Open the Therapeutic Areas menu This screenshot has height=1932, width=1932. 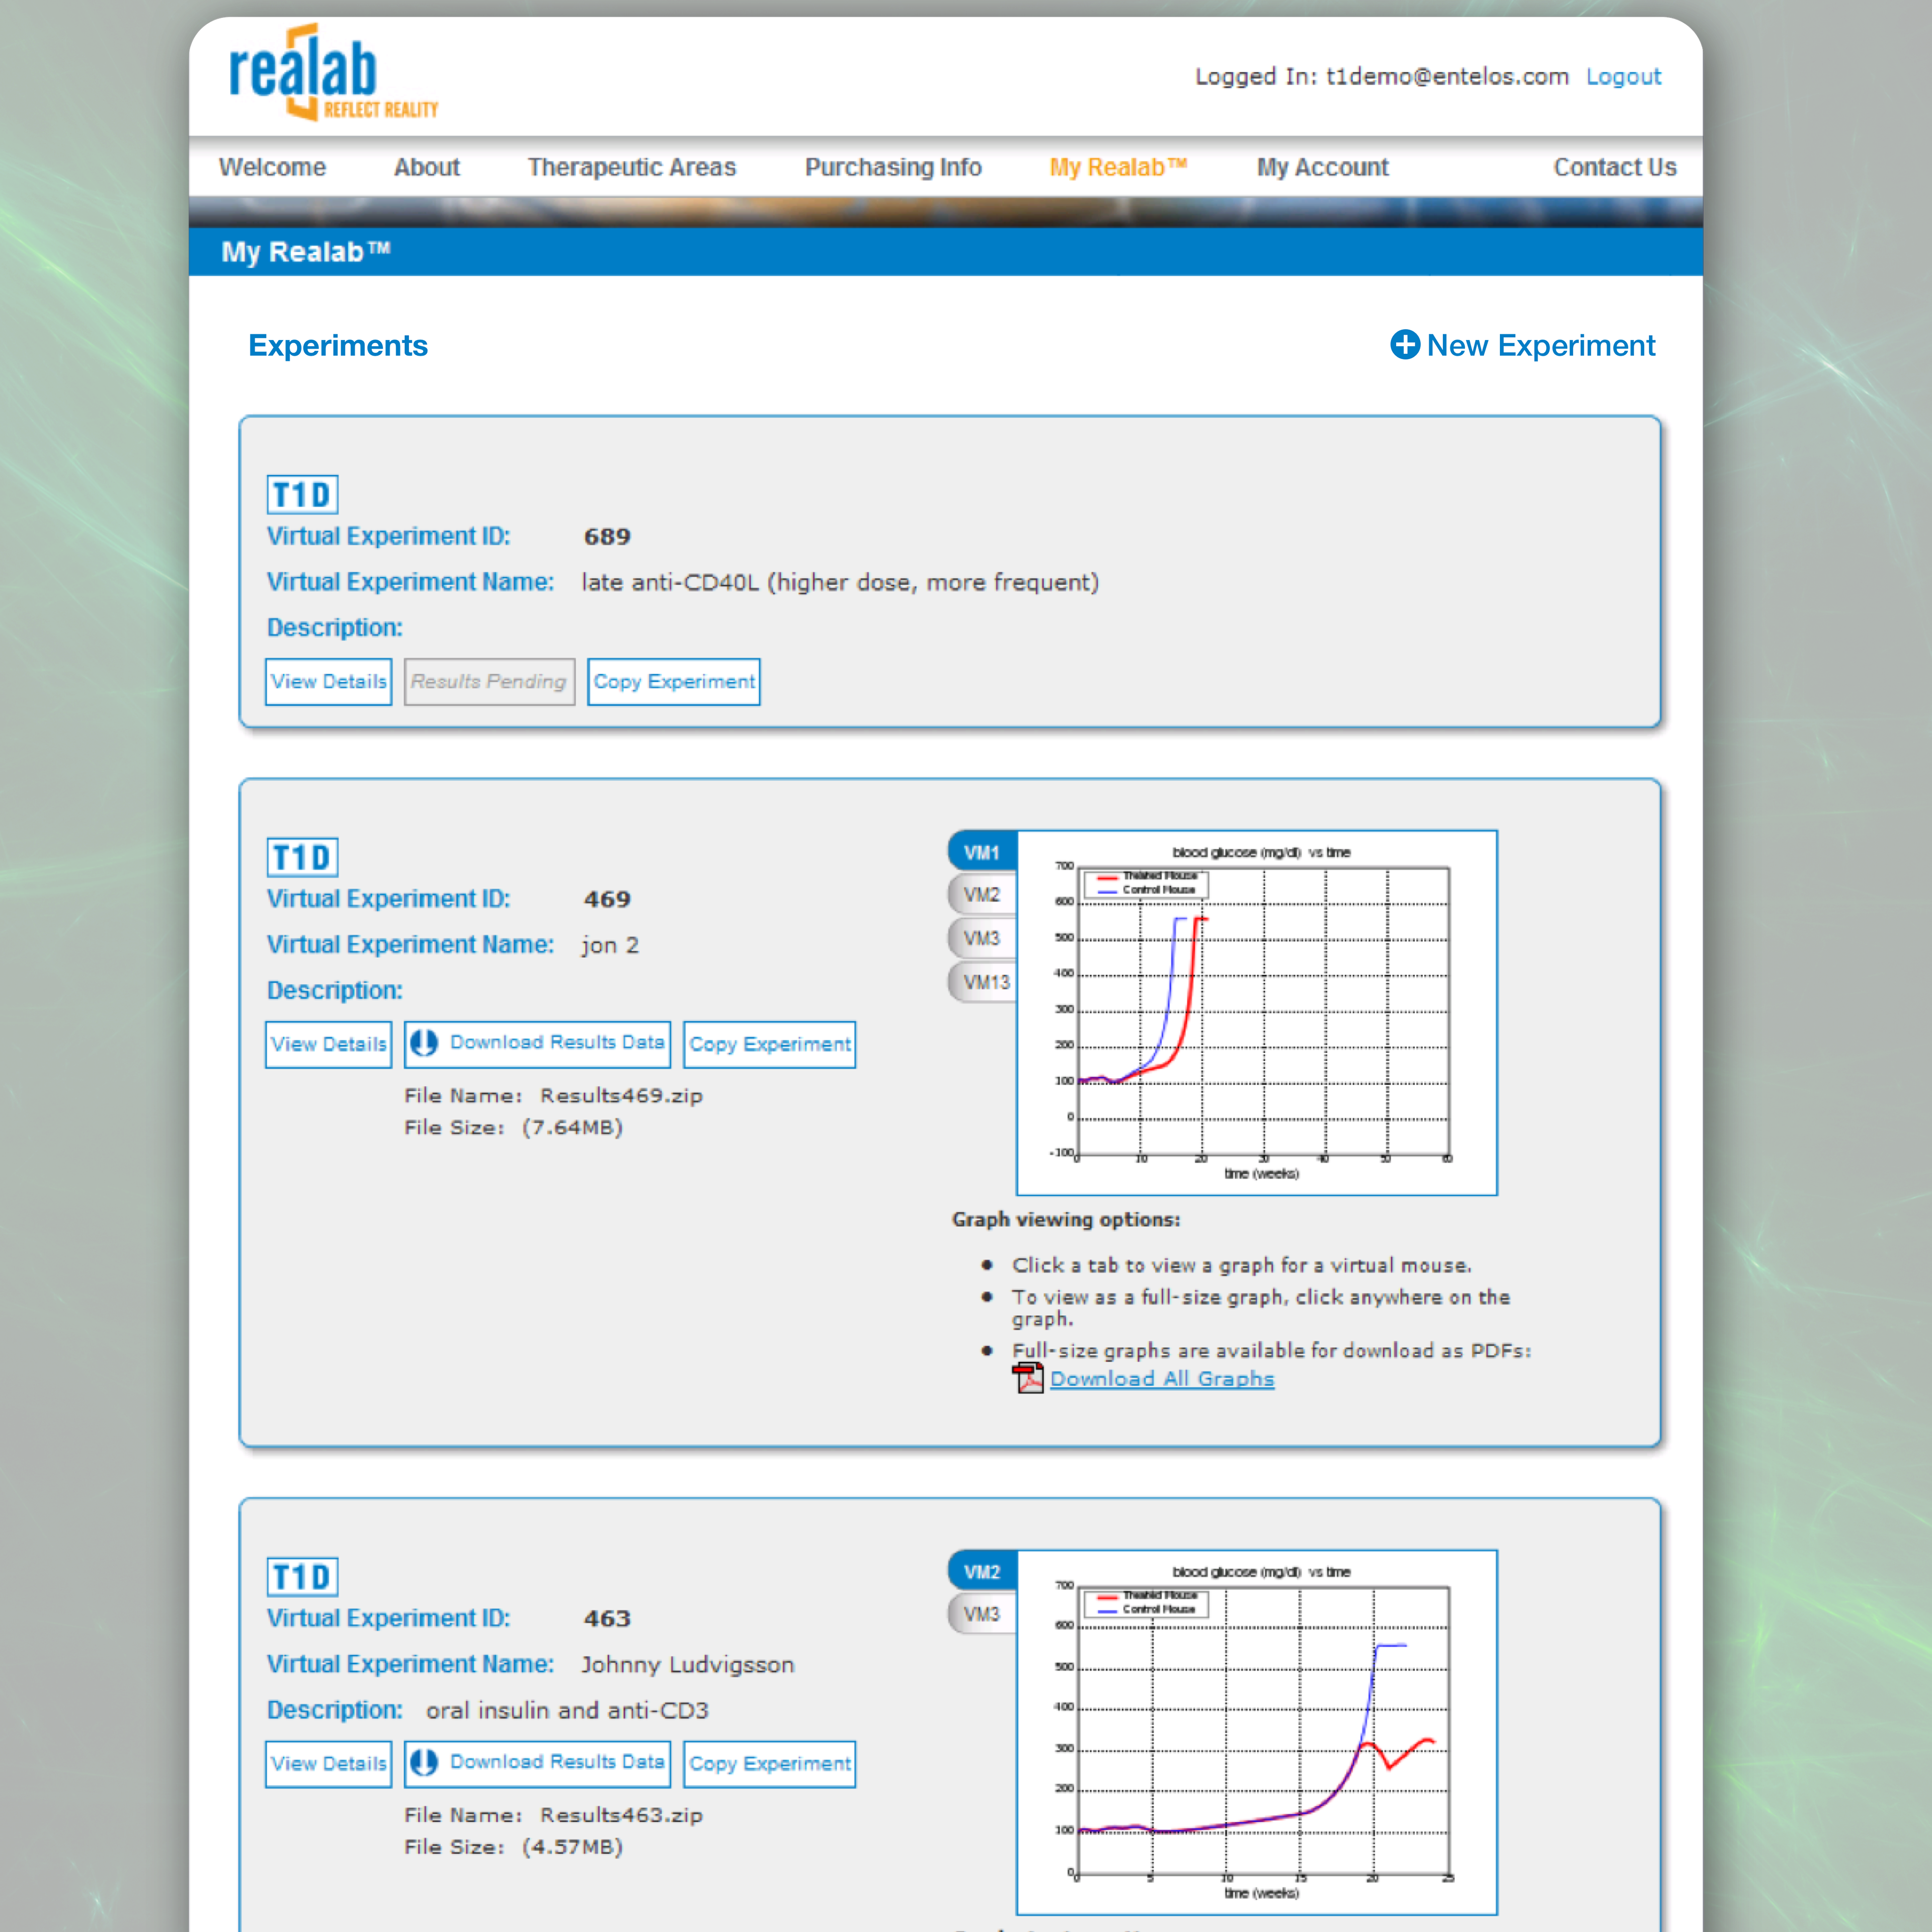pos(631,167)
